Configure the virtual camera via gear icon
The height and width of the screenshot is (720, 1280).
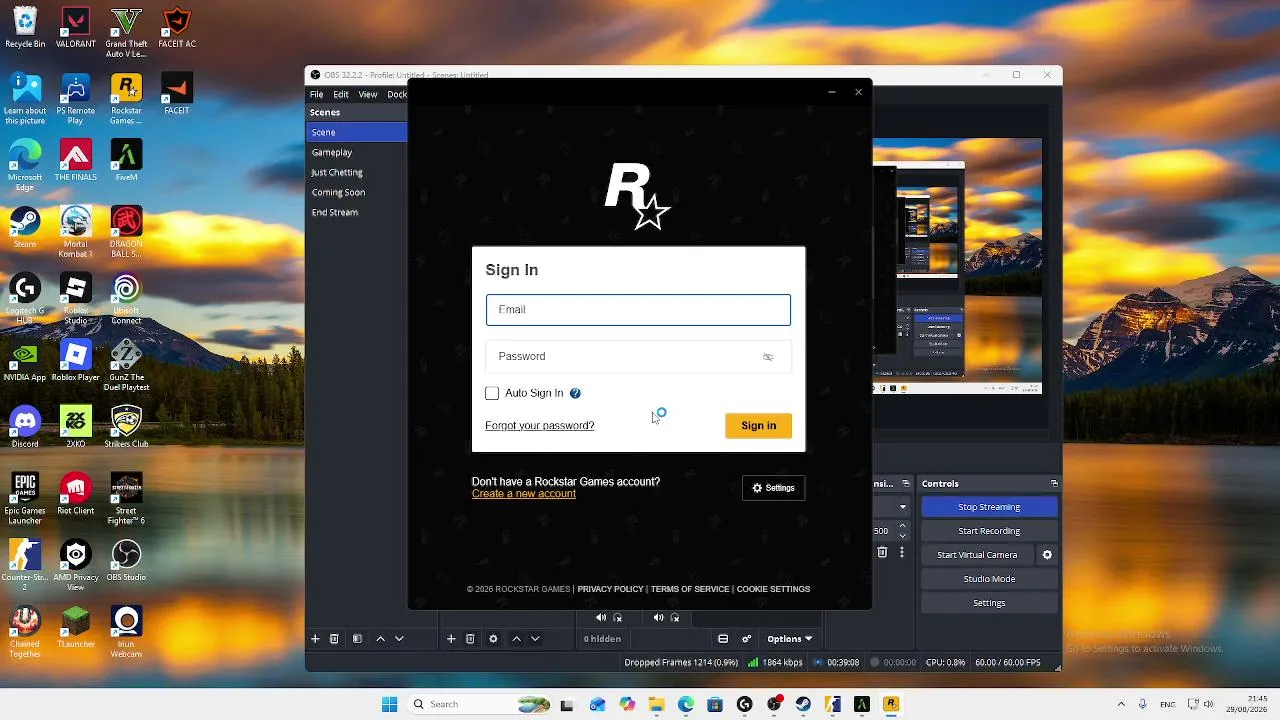[x=1047, y=555]
